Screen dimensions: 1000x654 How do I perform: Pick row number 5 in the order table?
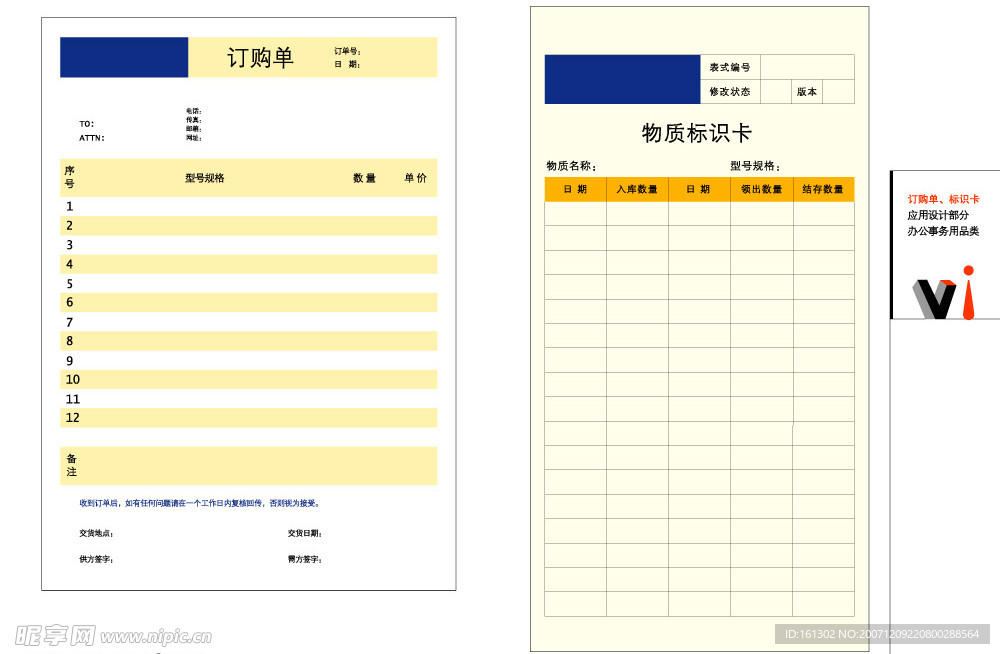coord(249,283)
